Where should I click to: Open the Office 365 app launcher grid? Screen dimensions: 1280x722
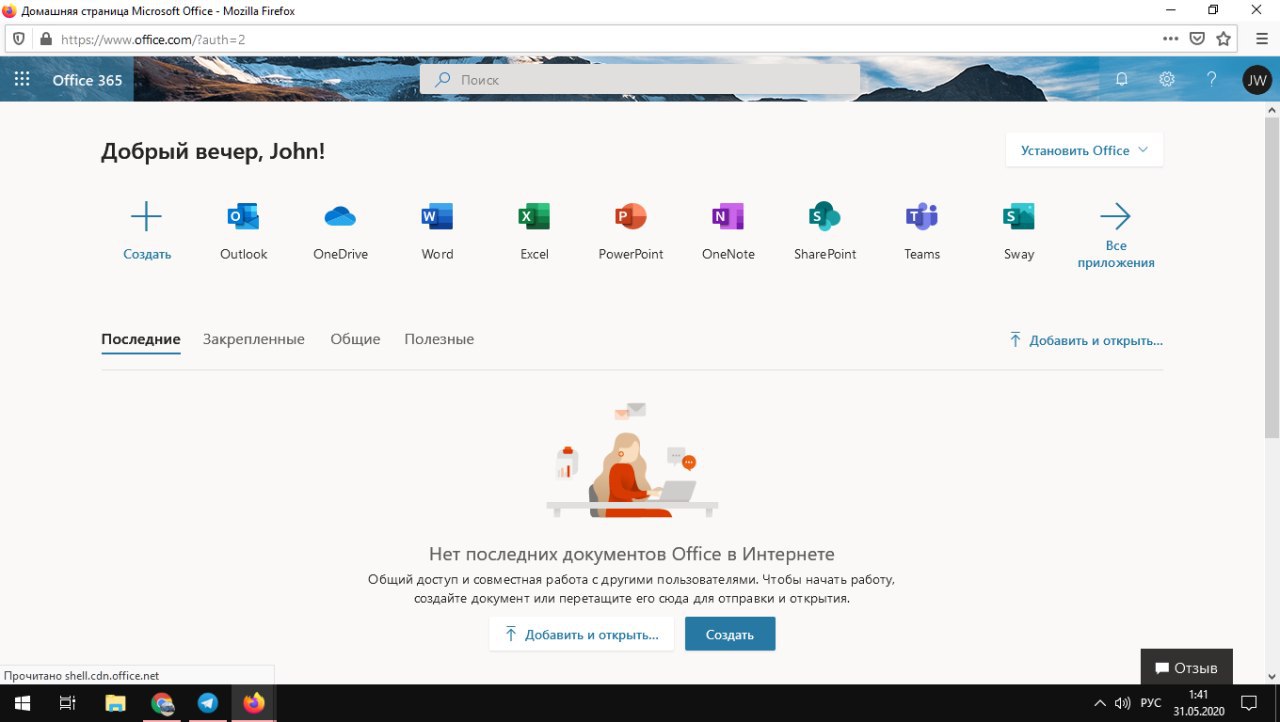pos(22,79)
